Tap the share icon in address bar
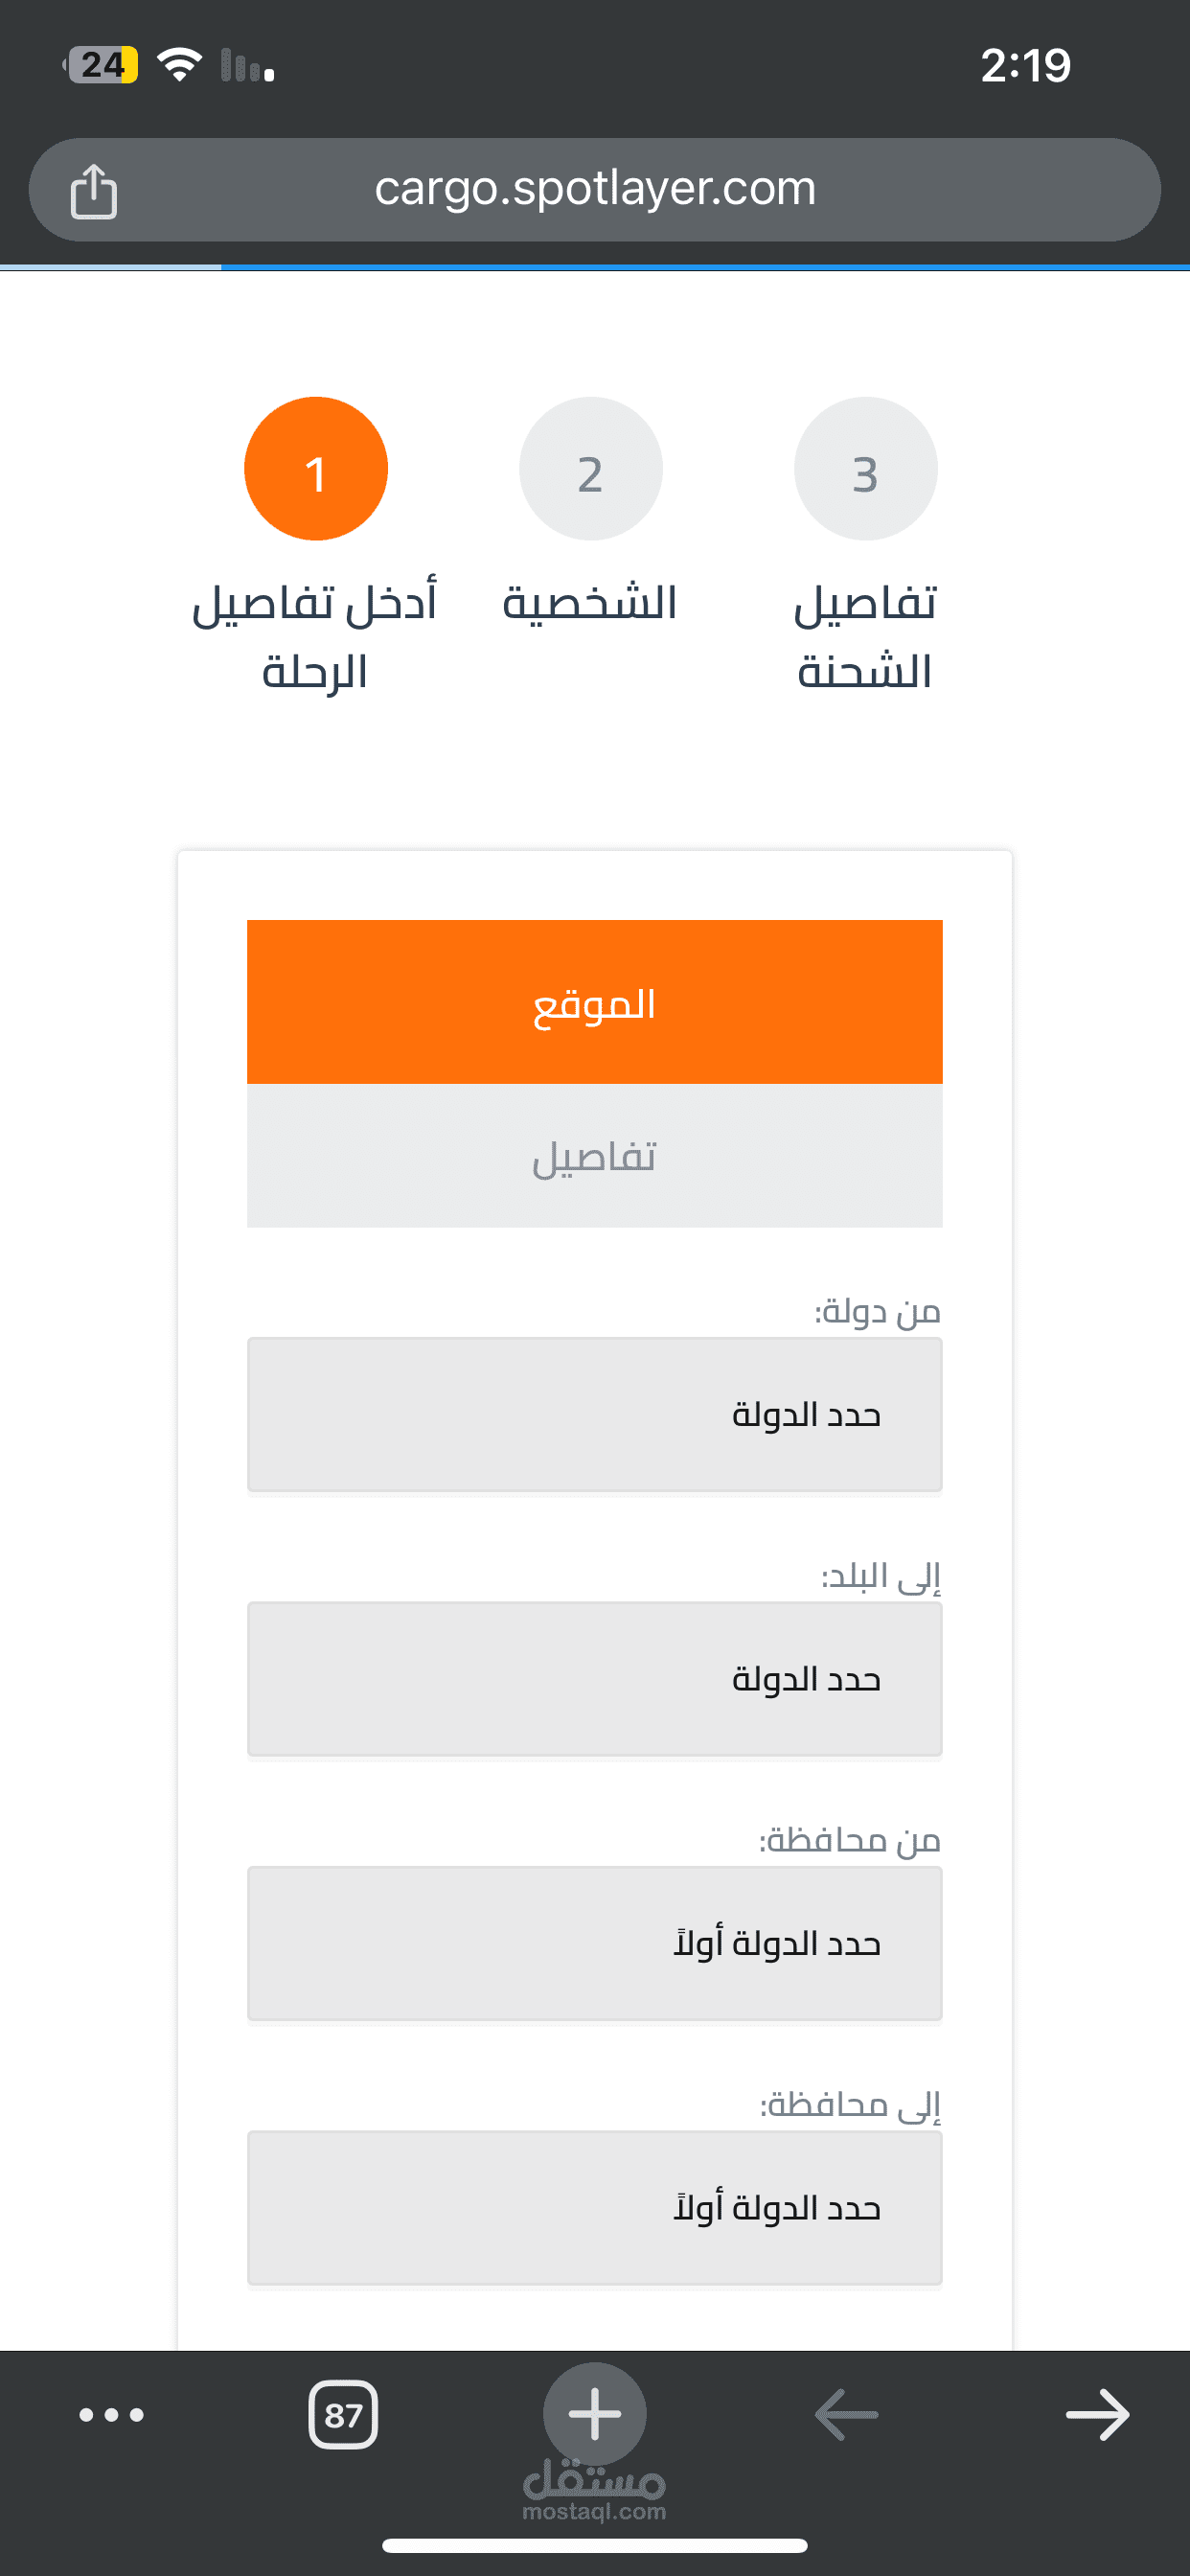 point(94,190)
